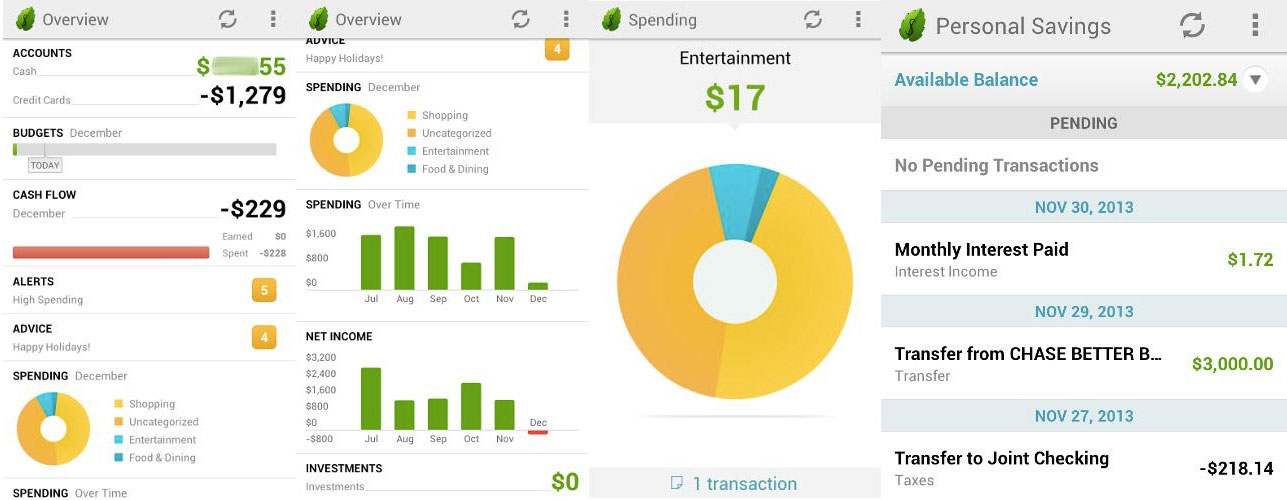Open the Transfer to Joint Checking entry
This screenshot has width=1287, height=500.
coord(1083,468)
